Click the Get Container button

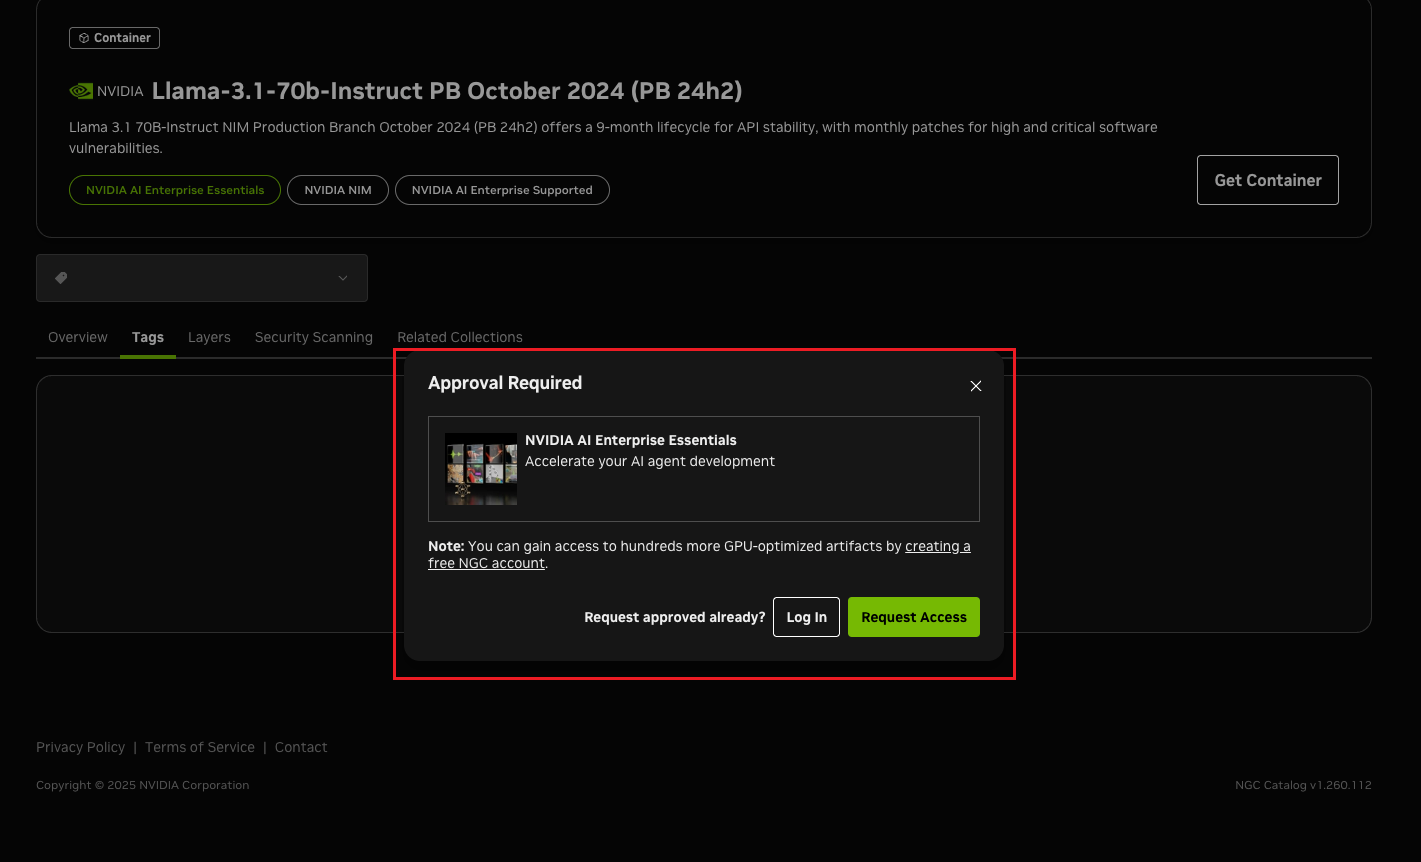[x=1268, y=180]
